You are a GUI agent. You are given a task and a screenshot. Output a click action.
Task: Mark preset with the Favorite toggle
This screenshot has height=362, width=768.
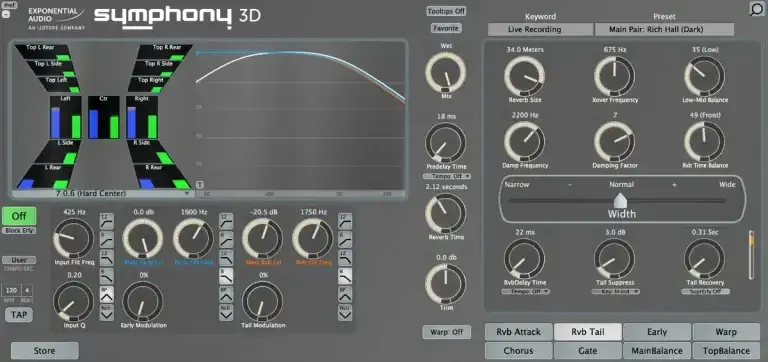tap(446, 28)
